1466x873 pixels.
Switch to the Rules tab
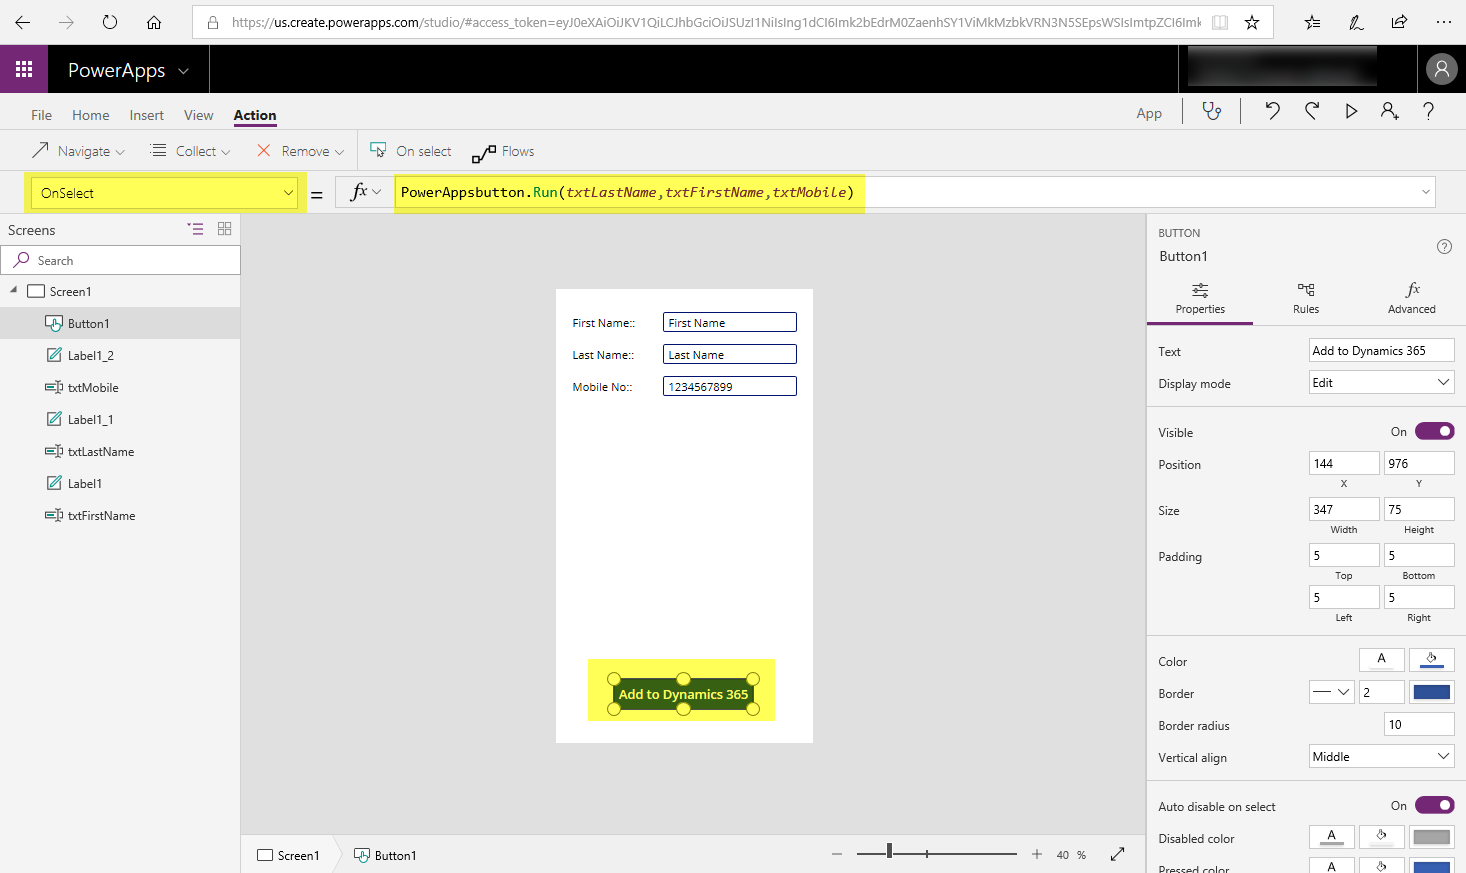(x=1305, y=298)
